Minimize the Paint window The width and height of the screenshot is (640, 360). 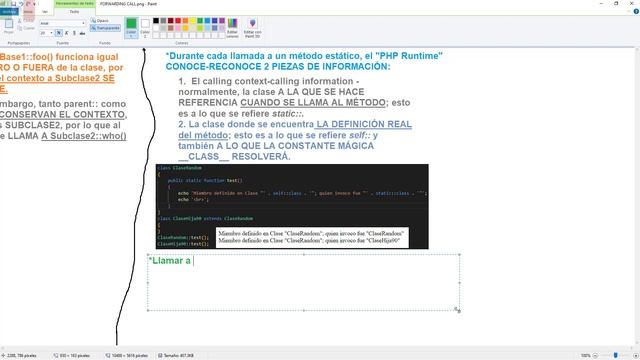pos(601,4)
